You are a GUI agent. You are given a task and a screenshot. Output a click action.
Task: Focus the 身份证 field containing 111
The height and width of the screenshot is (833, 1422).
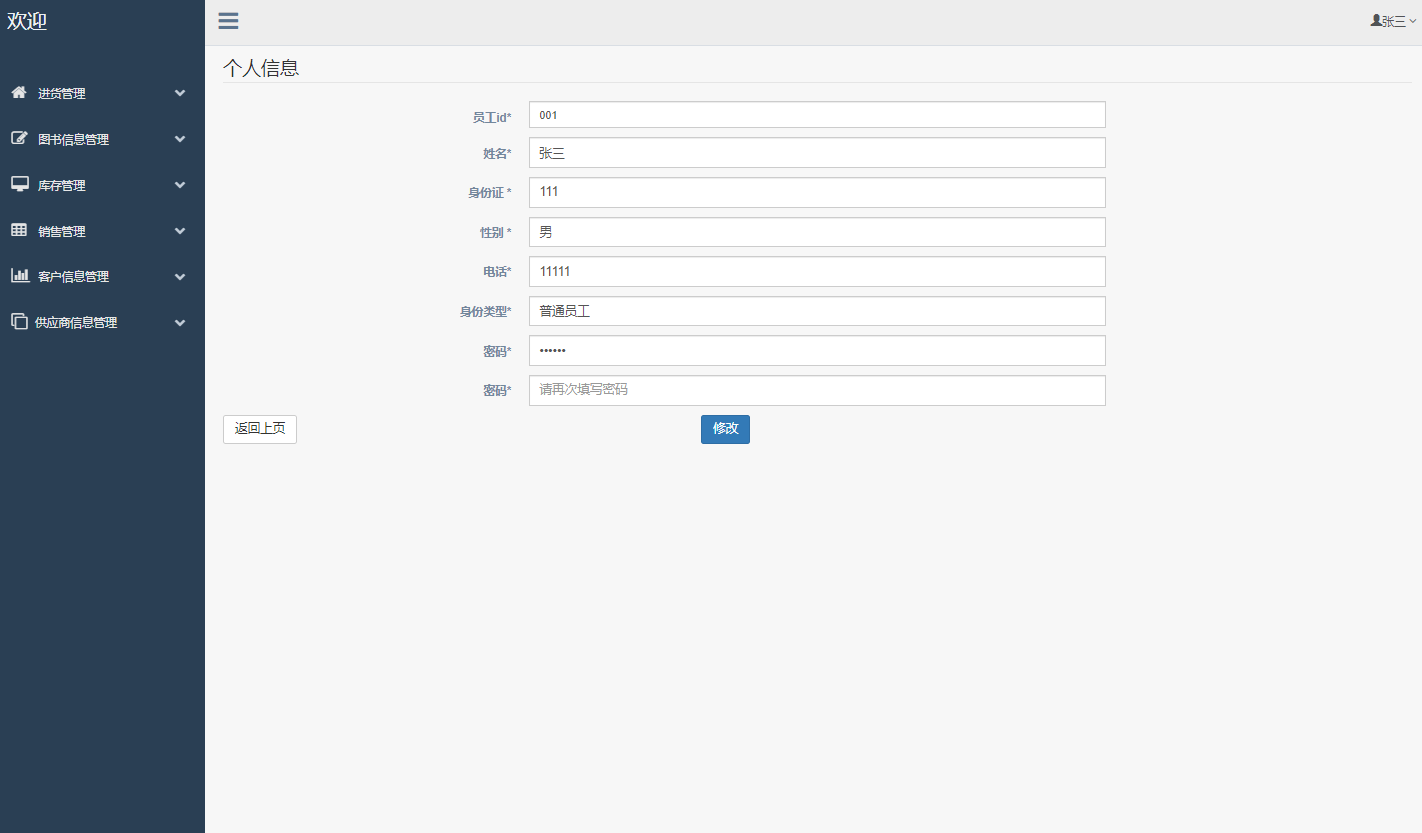(x=817, y=192)
